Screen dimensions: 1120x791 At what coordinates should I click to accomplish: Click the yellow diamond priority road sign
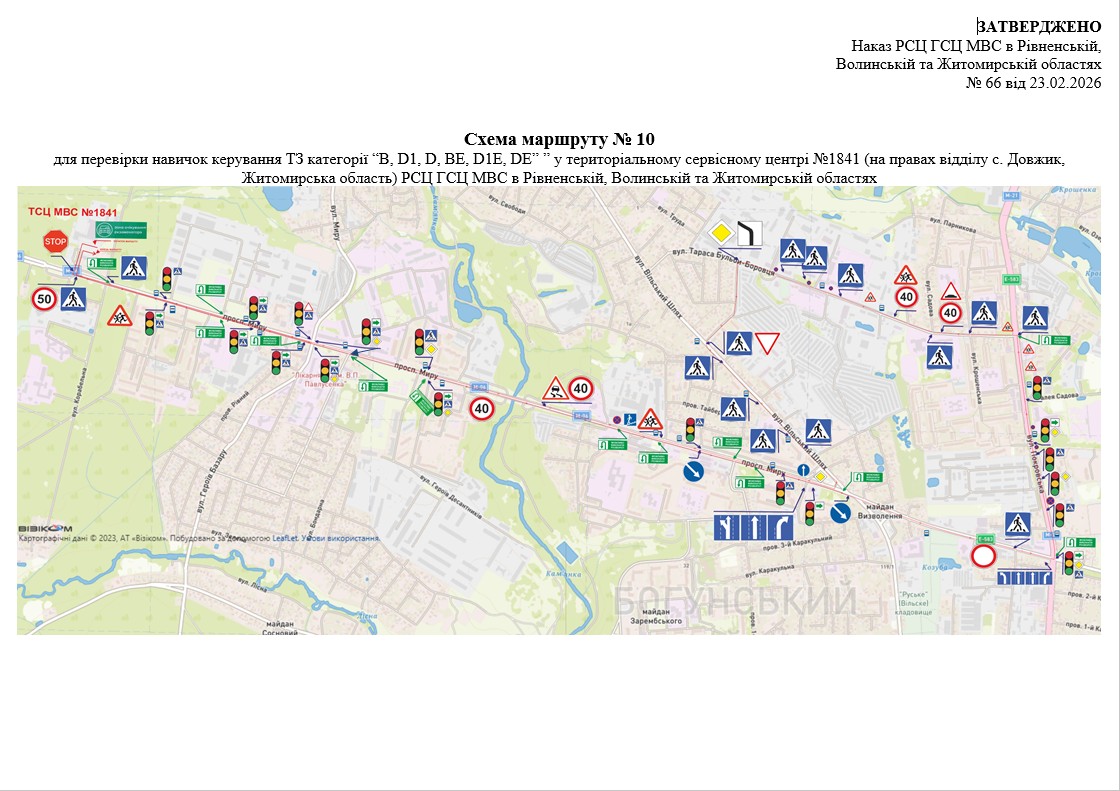tap(722, 234)
